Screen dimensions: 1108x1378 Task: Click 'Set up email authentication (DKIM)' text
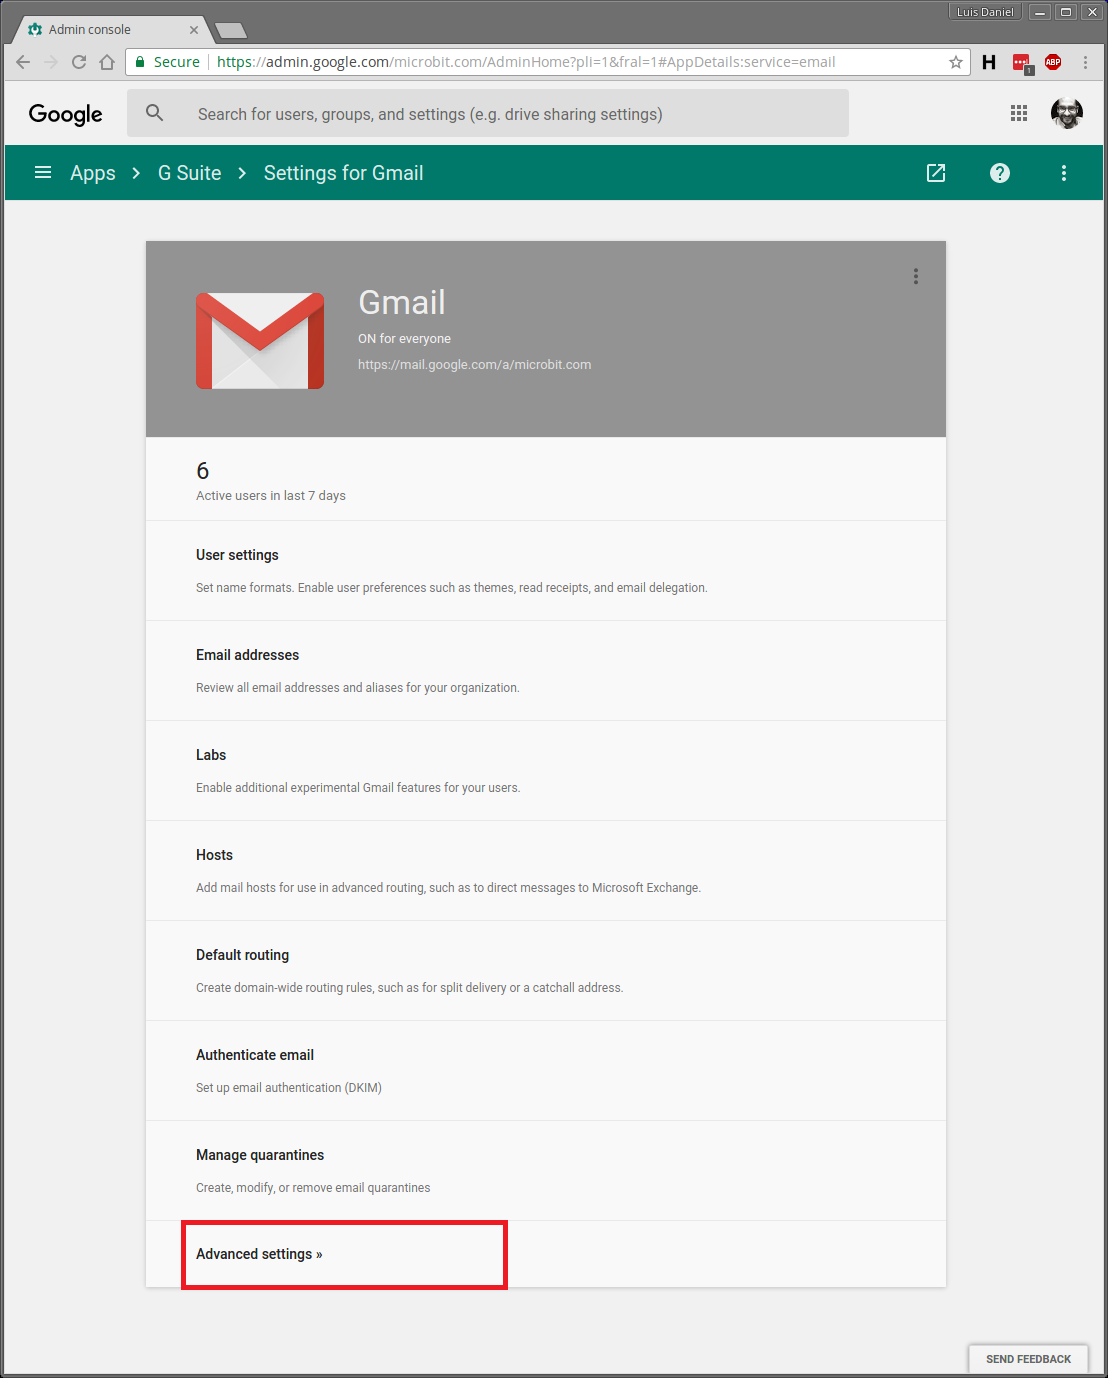point(289,1088)
